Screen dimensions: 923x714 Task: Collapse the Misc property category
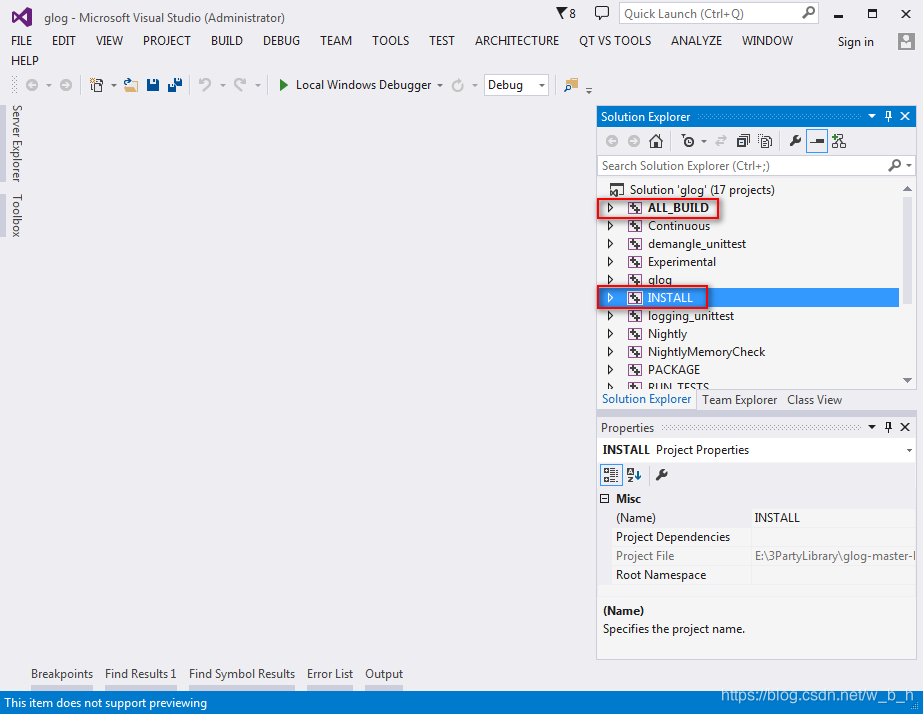[x=605, y=499]
